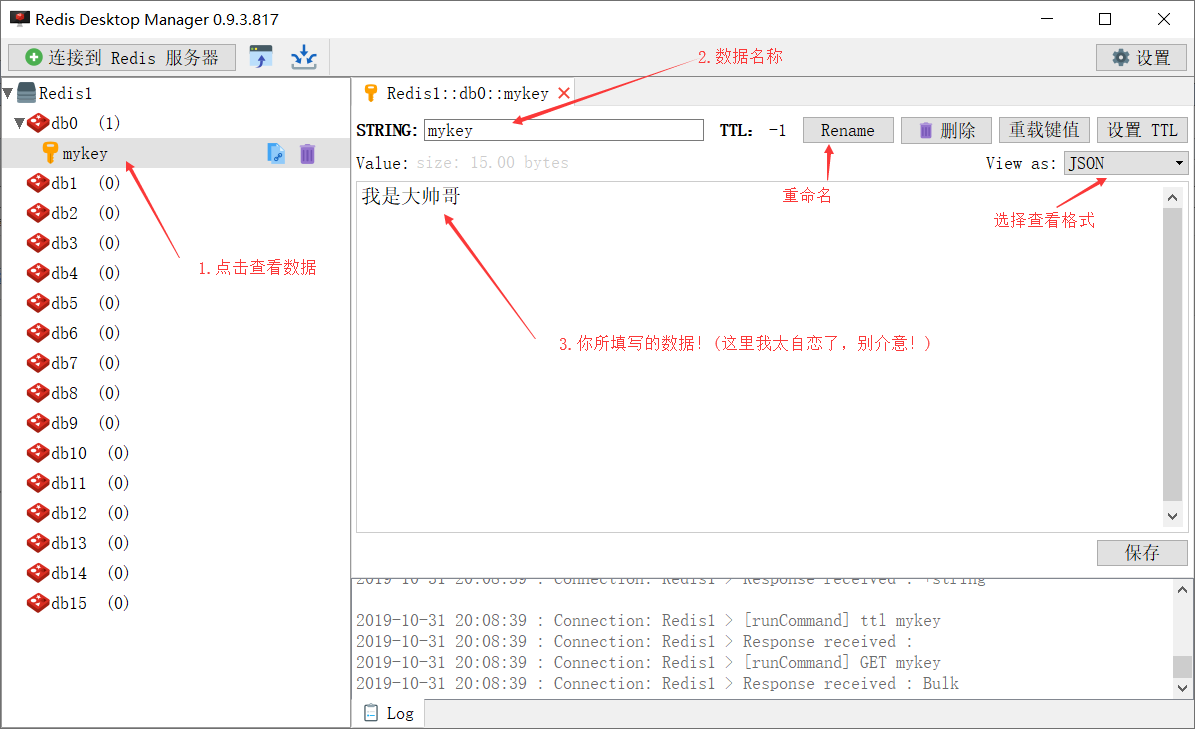Image resolution: width=1195 pixels, height=729 pixels.
Task: Click the TTL value -1
Action: point(777,130)
